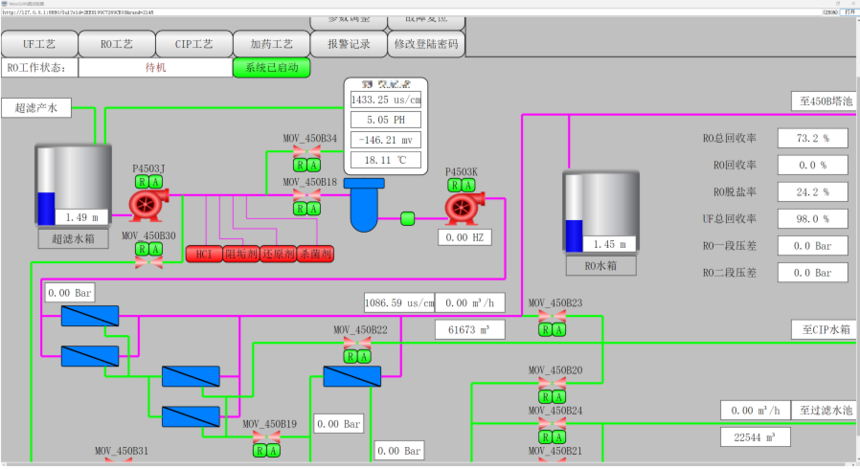This screenshot has height=469, width=860.
Task: Click the 至CIP水箱 label
Action: tap(824, 330)
